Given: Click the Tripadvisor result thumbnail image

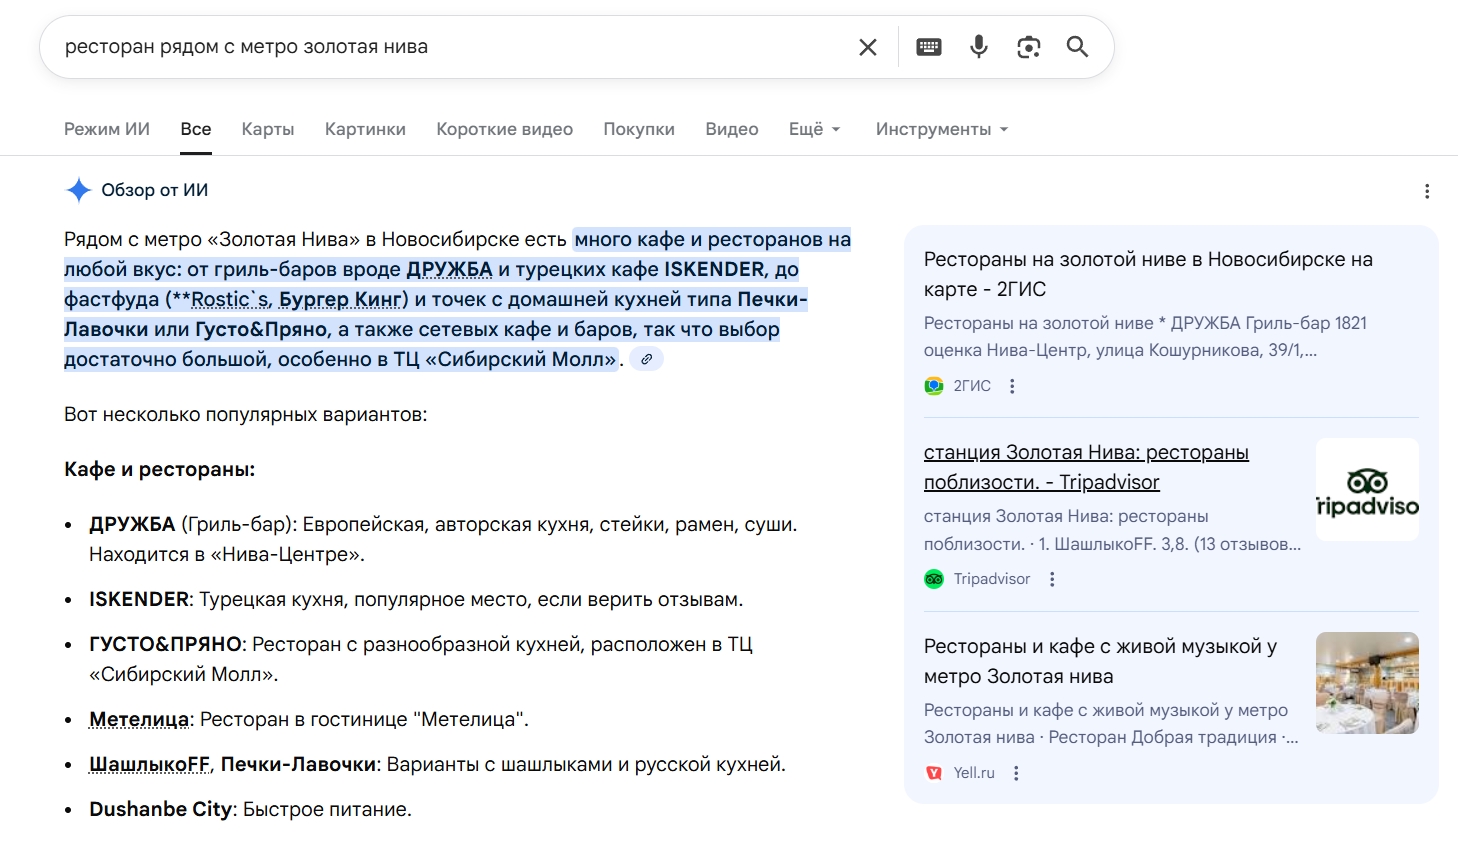Looking at the screenshot, I should tap(1367, 490).
